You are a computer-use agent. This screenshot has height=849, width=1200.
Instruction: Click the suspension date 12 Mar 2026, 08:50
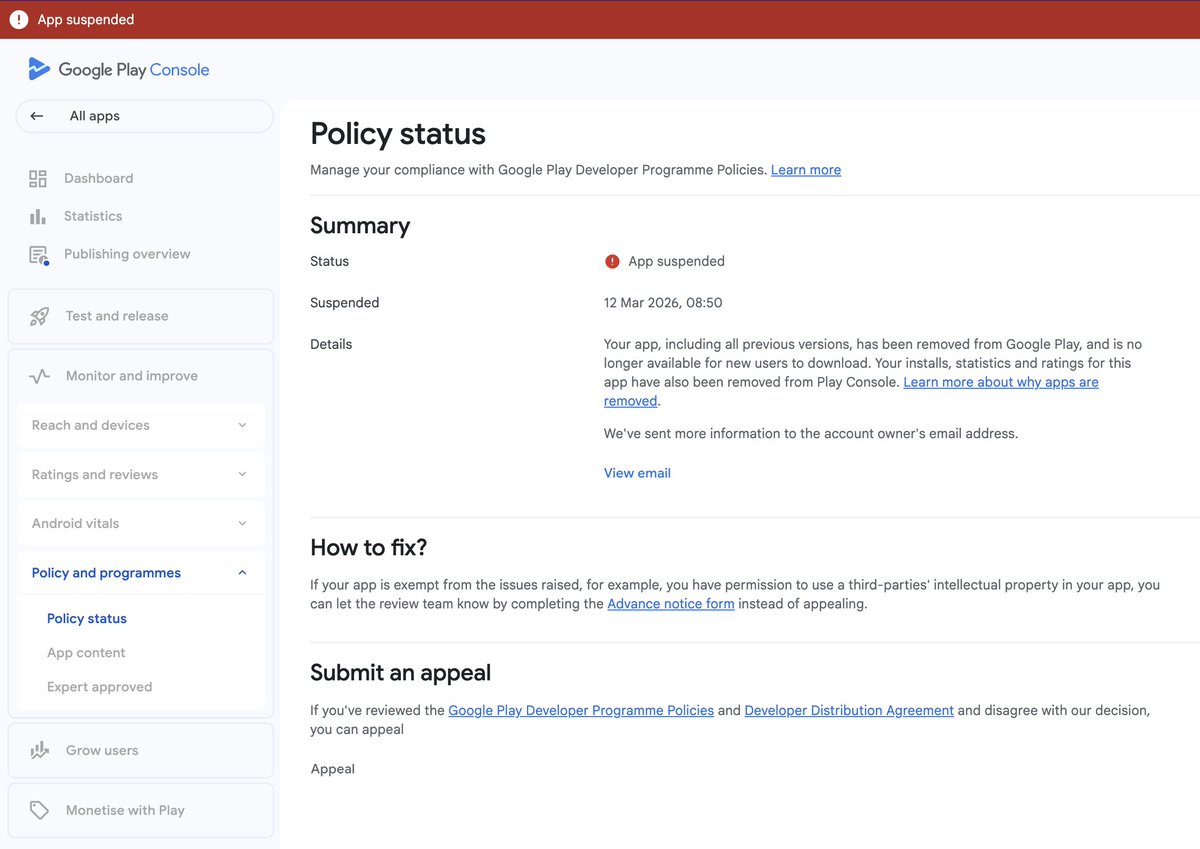point(663,302)
